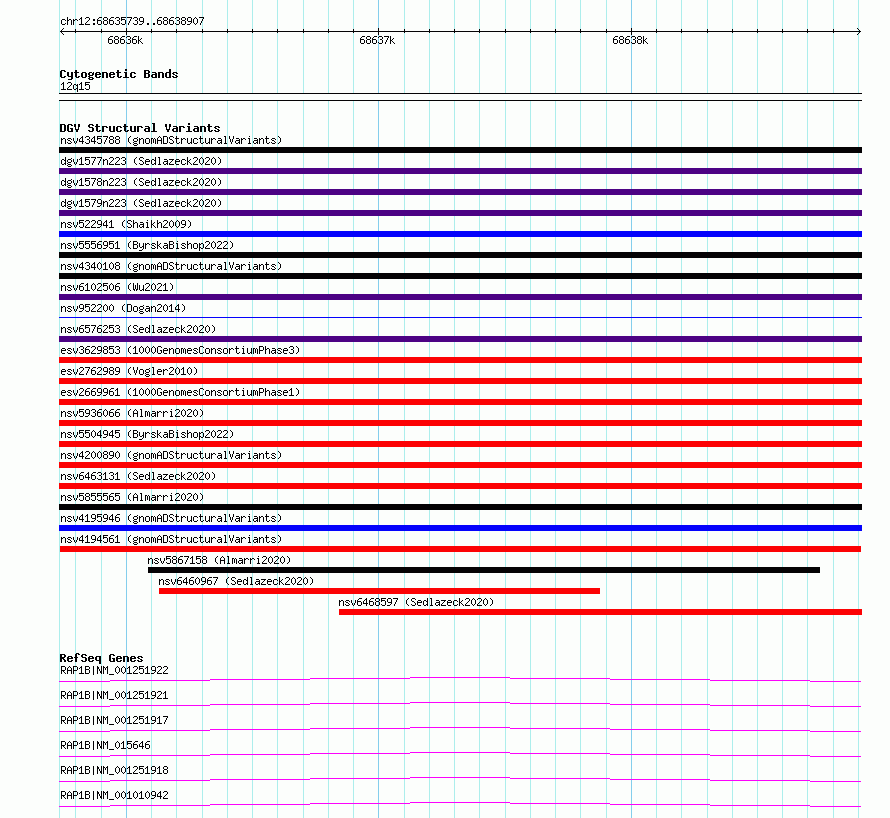Click the 68636k ruler tick label
Viewport: 890px width, 818px height.
[x=125, y=40]
